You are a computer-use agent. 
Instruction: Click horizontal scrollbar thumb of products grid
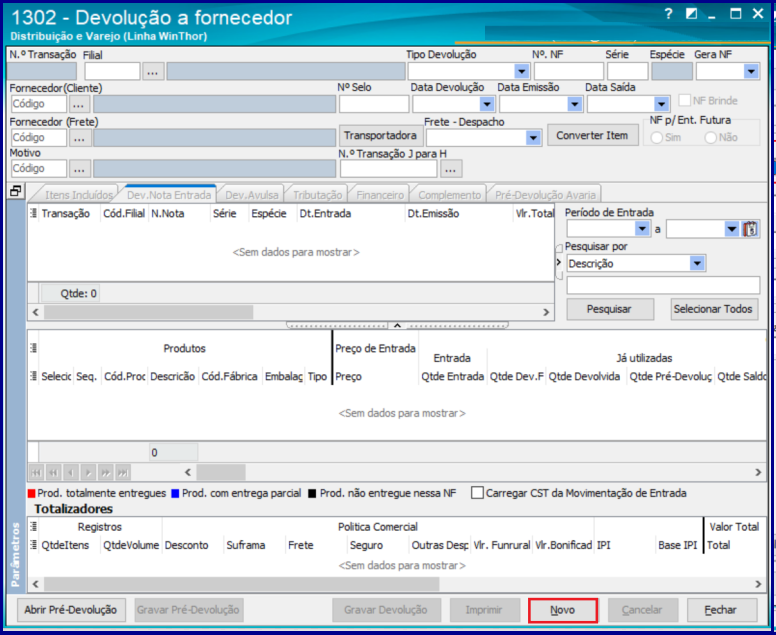[x=221, y=472]
